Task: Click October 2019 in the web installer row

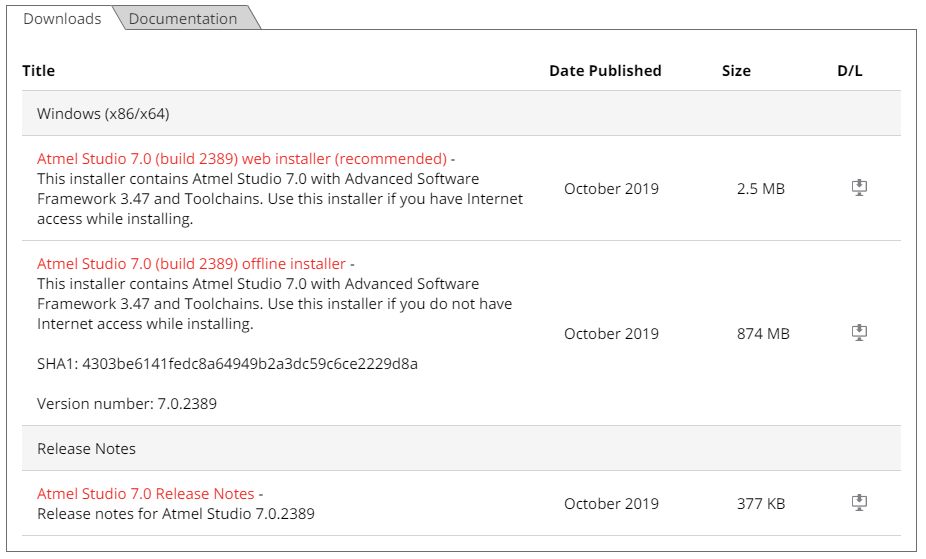Action: (x=611, y=189)
